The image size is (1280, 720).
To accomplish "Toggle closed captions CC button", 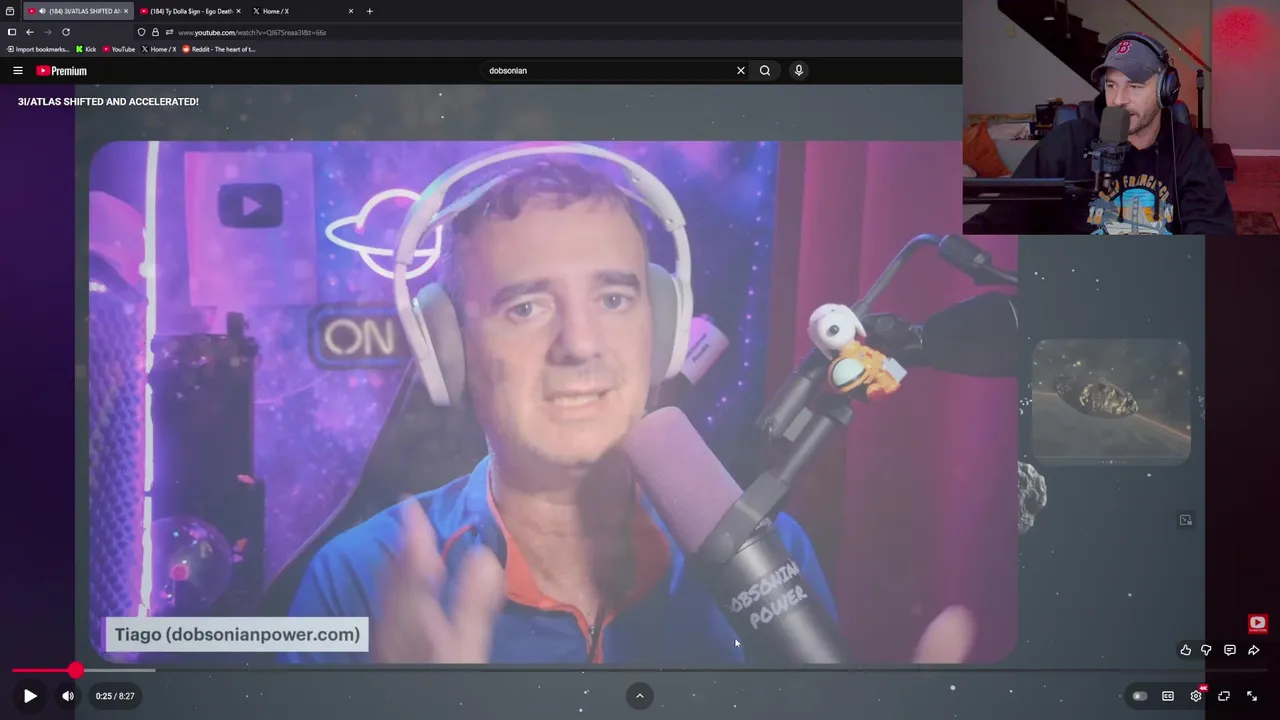I will (1168, 696).
